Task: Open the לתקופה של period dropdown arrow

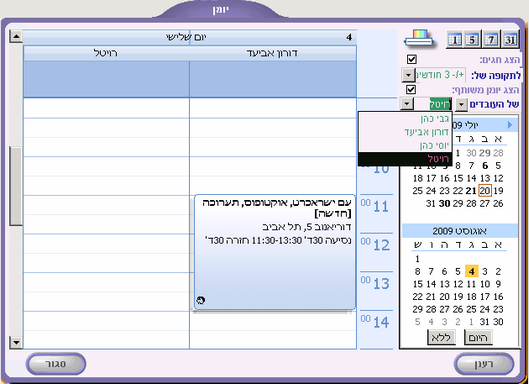Action: [x=408, y=75]
